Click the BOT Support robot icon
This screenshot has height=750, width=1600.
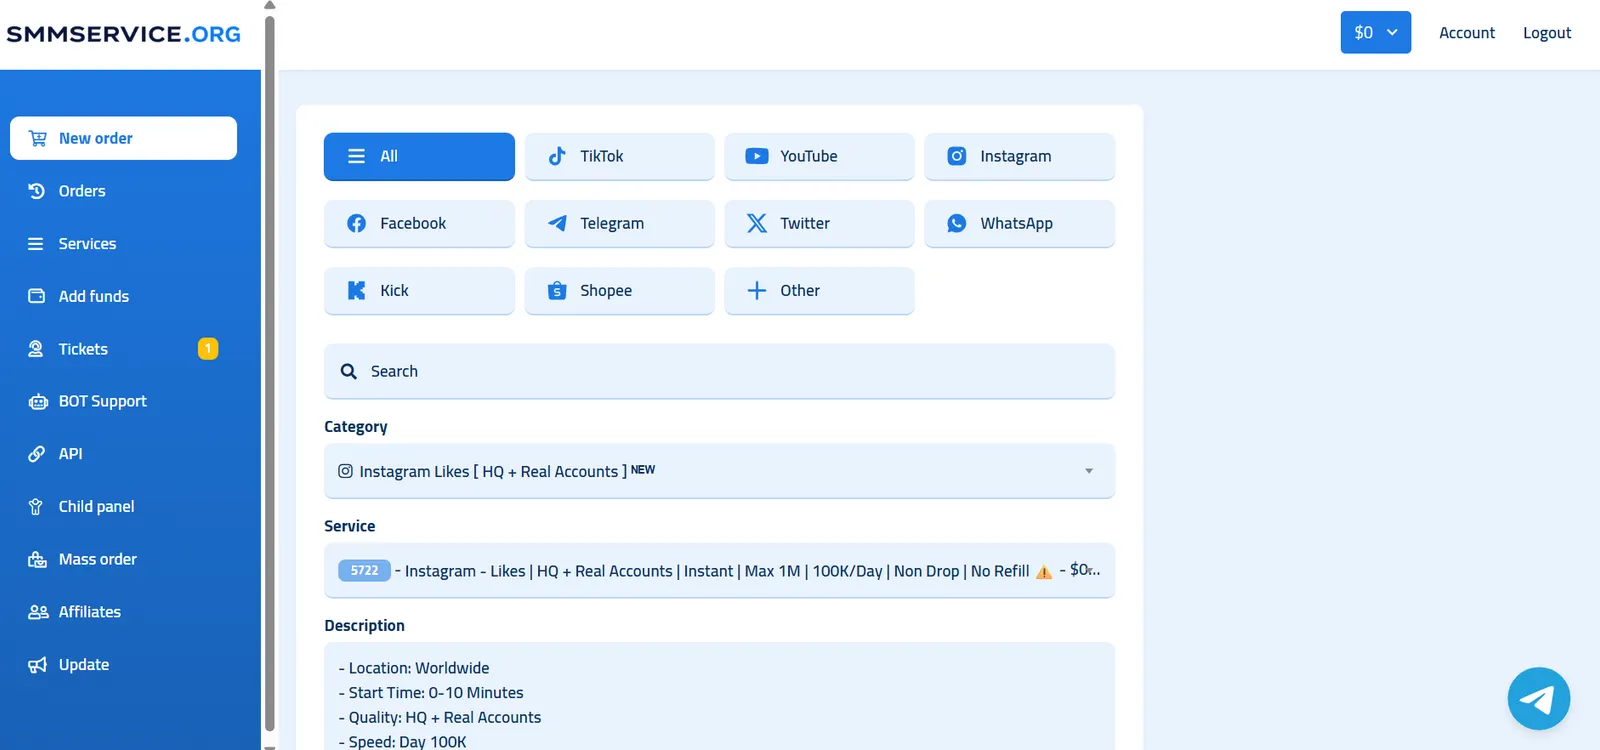tap(38, 401)
